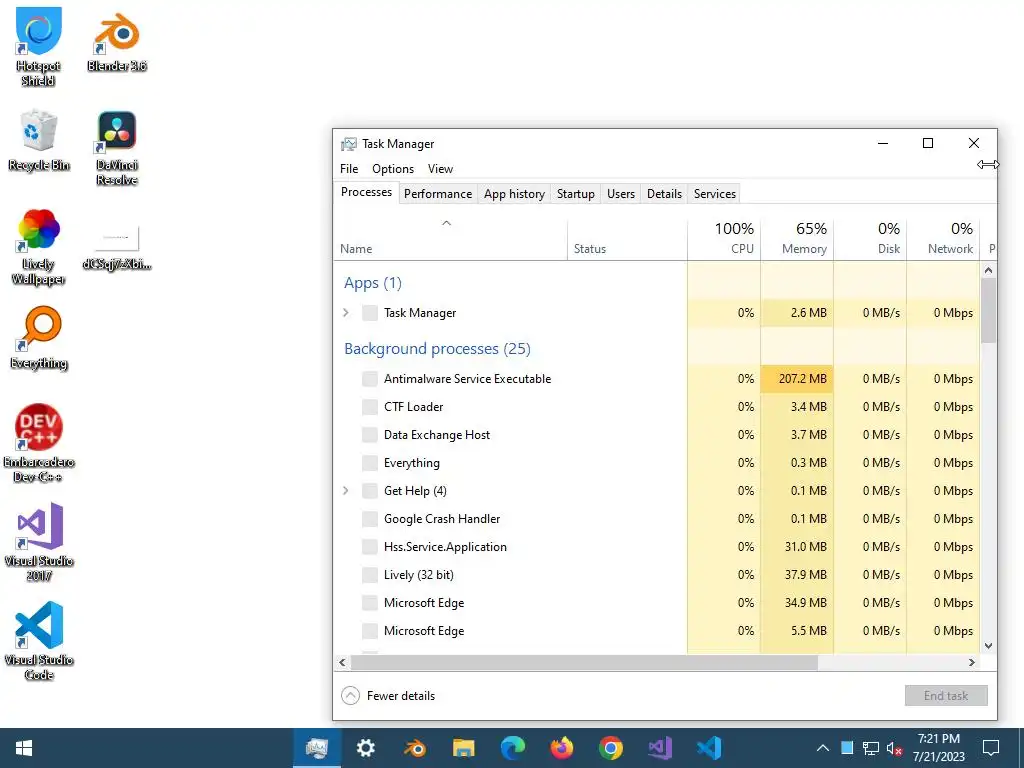Collapse to Fewer details view

point(388,696)
